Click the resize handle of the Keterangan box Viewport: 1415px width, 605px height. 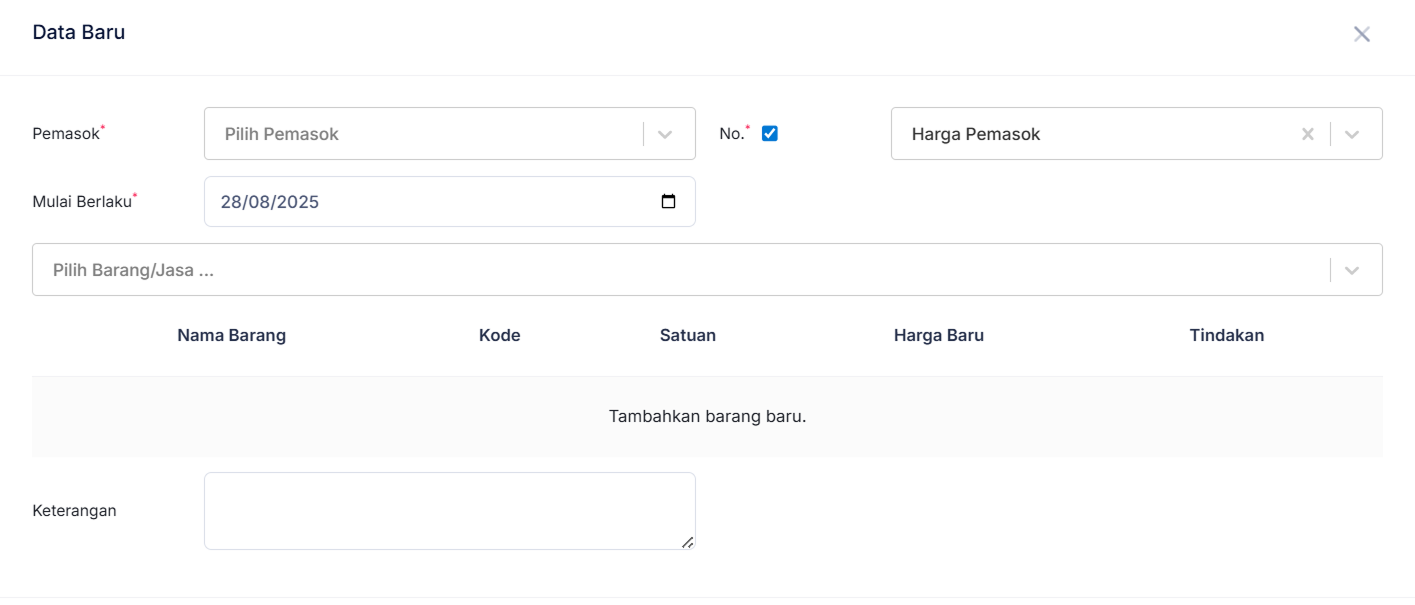pos(689,540)
